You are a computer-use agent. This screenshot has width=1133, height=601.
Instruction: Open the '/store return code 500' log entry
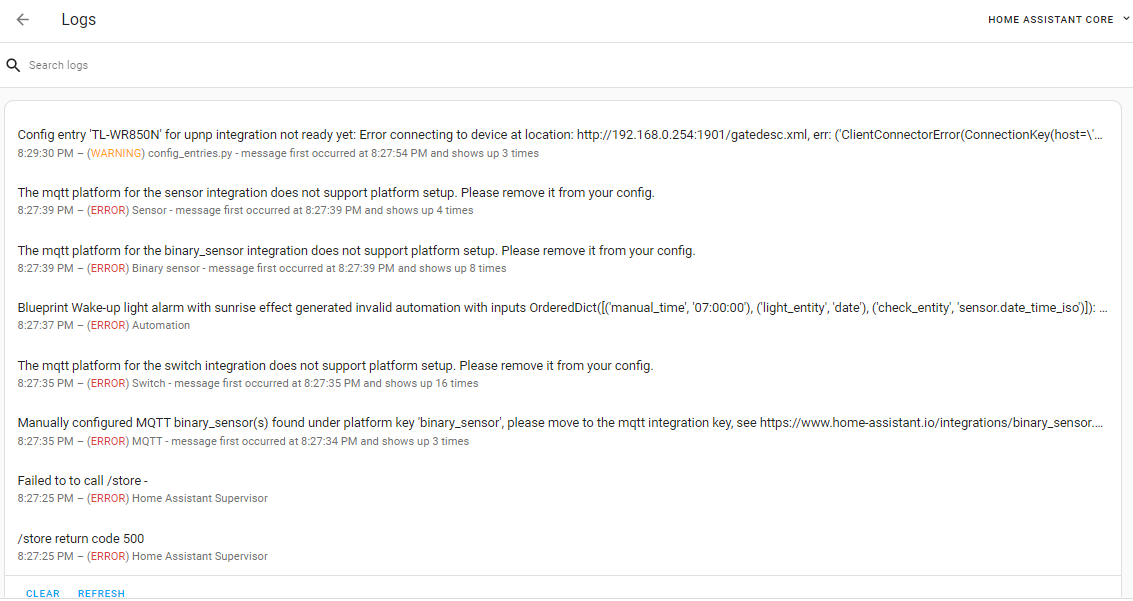[81, 539]
